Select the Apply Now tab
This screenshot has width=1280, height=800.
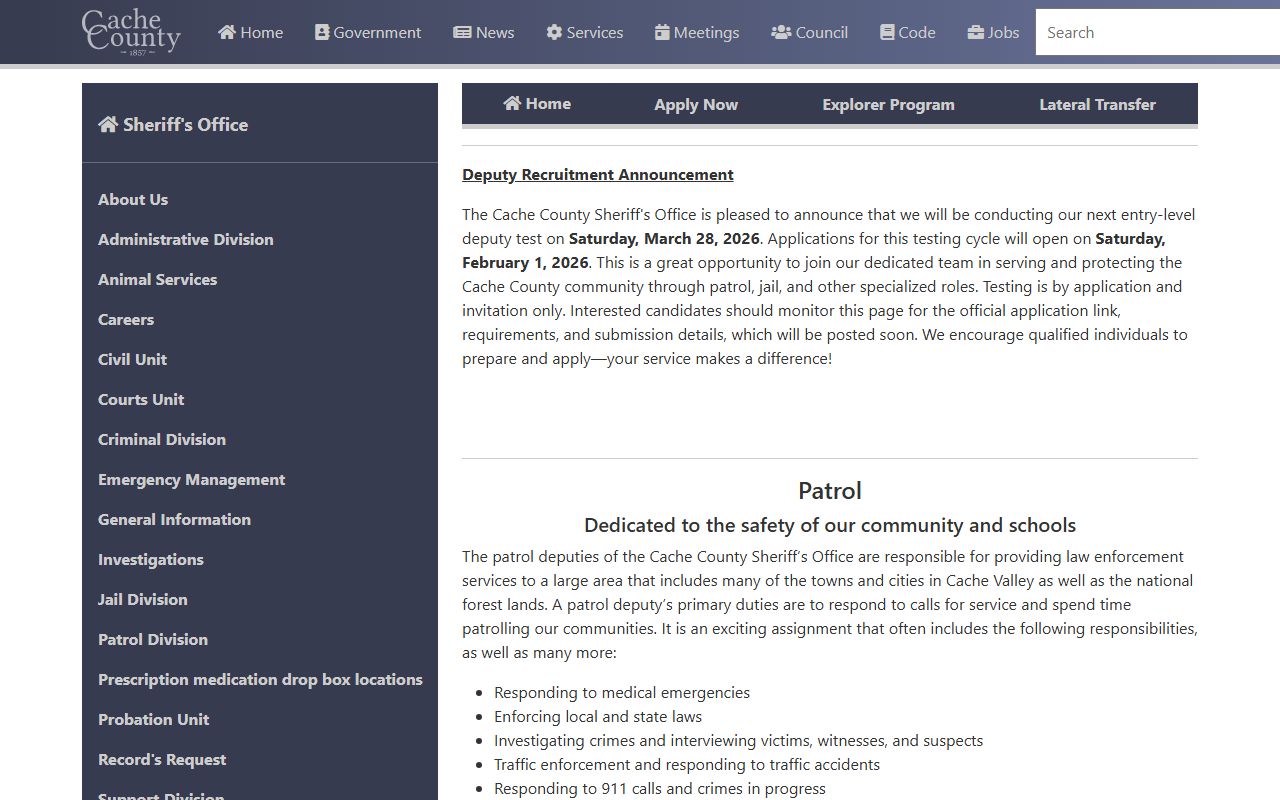coord(696,104)
